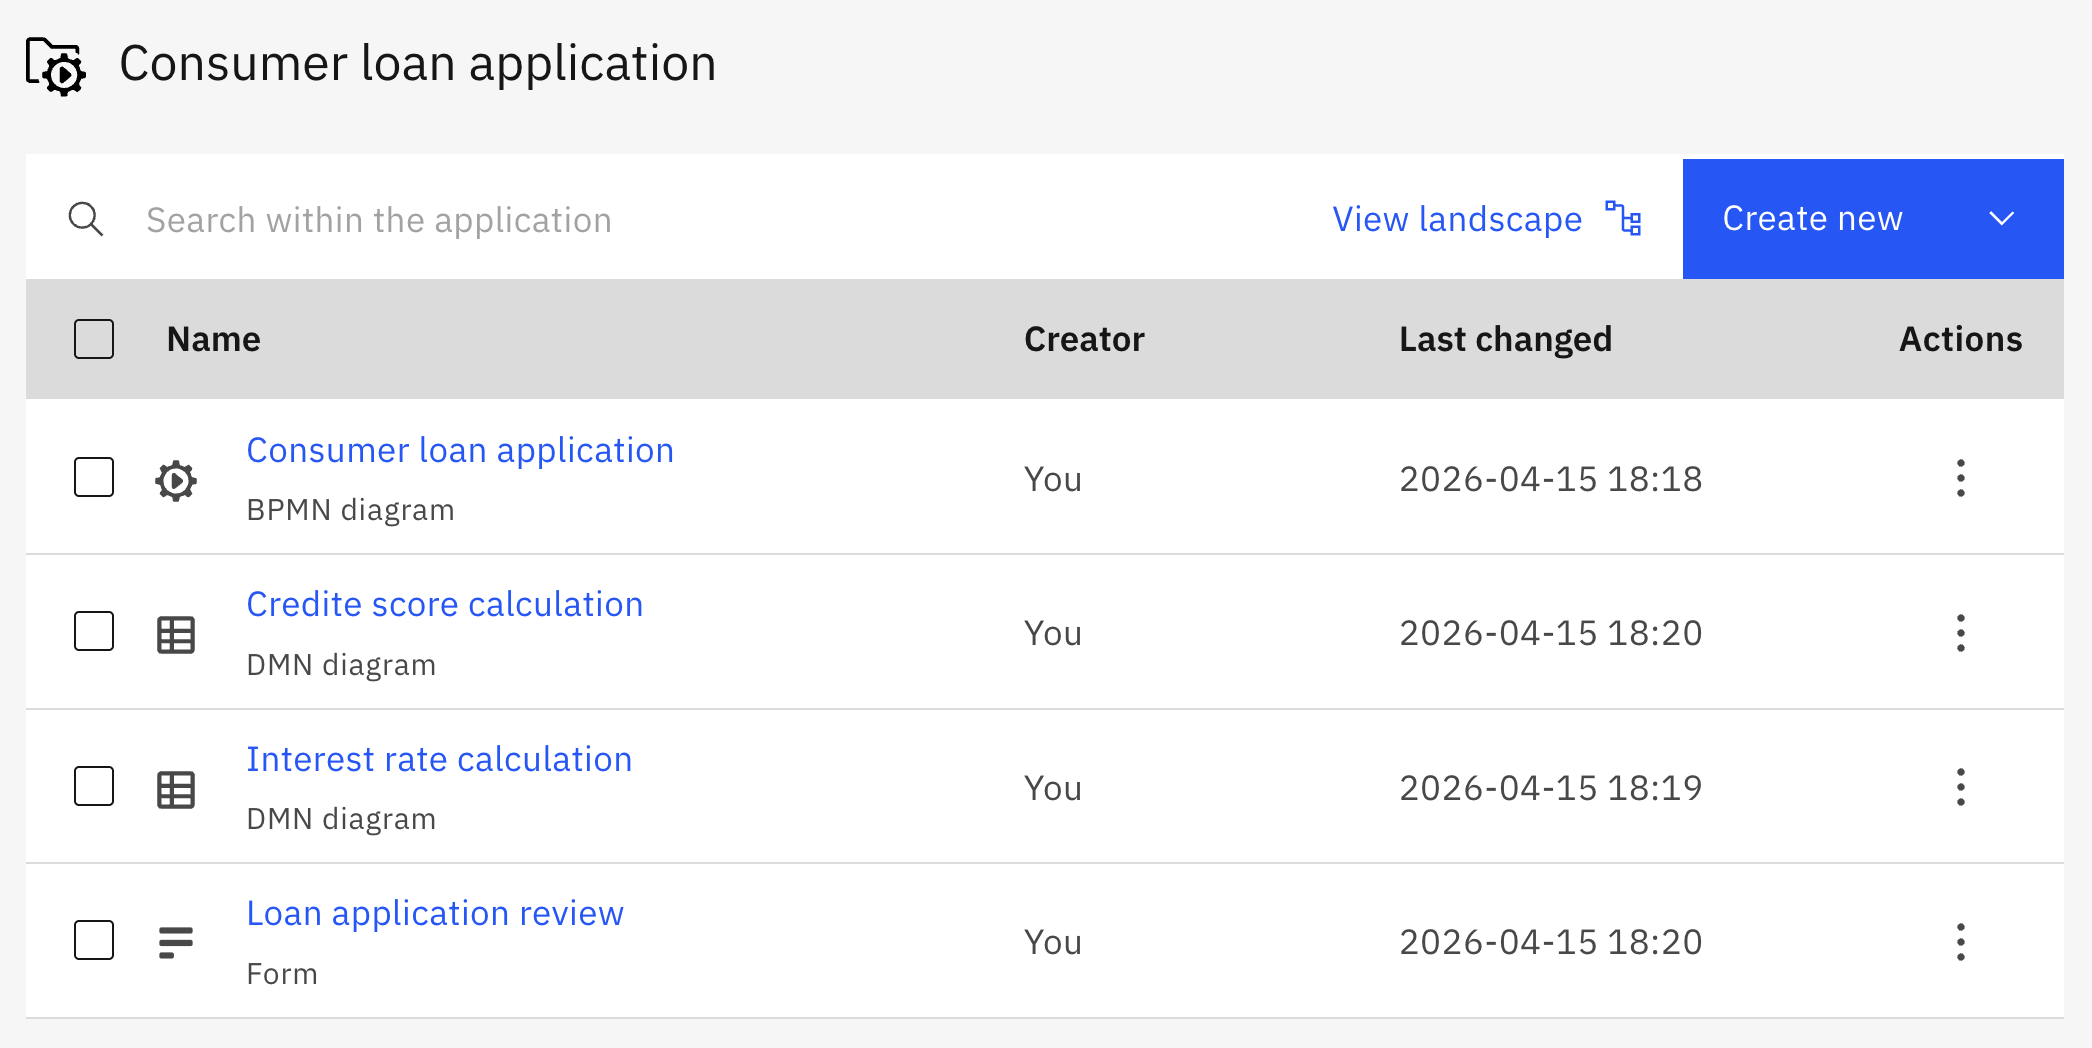Open actions menu for Consumer loan application

(1960, 479)
